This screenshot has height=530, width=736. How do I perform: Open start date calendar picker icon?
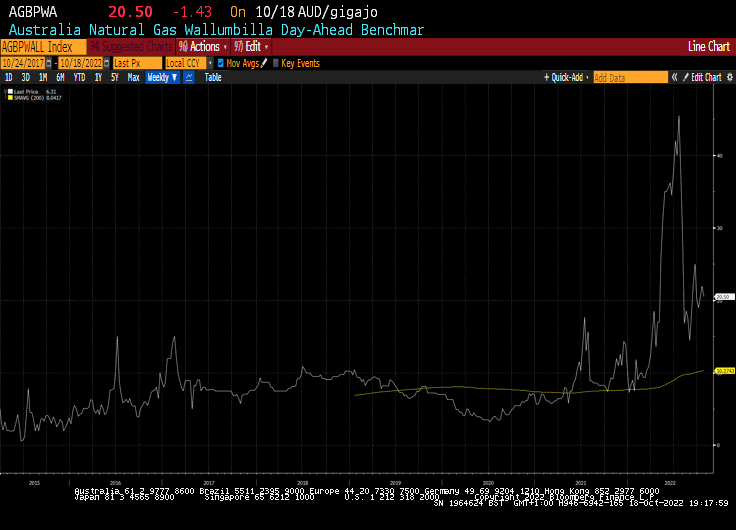pyautogui.click(x=49, y=63)
